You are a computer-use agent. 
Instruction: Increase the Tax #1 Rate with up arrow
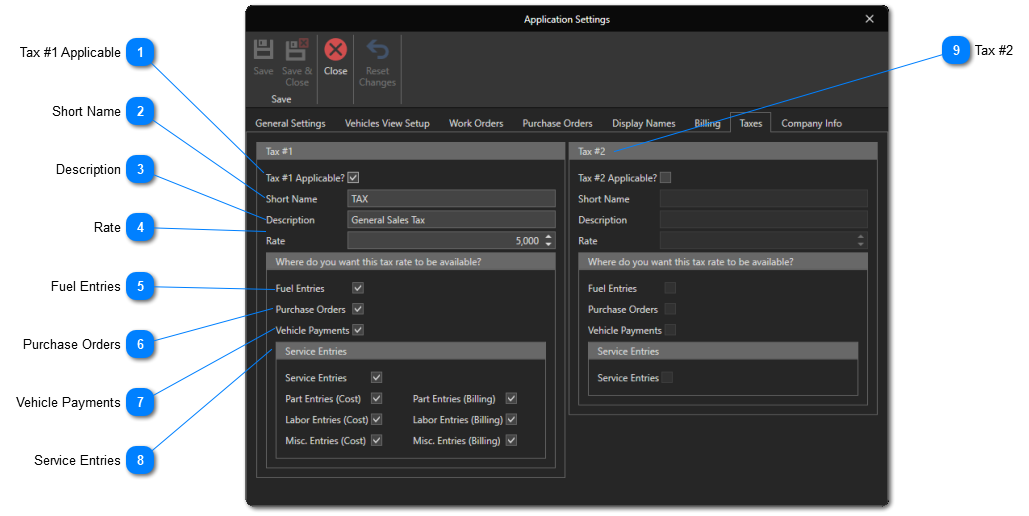tap(549, 237)
